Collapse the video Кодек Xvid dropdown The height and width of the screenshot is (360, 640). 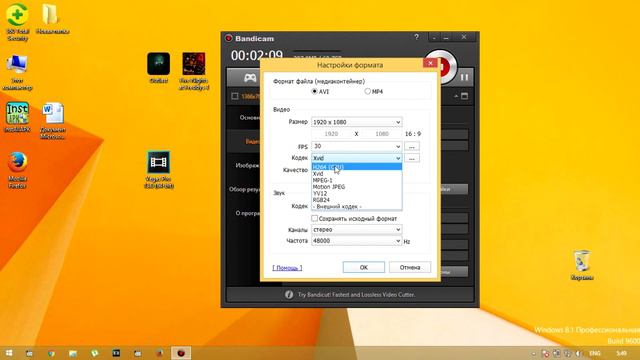pos(356,158)
